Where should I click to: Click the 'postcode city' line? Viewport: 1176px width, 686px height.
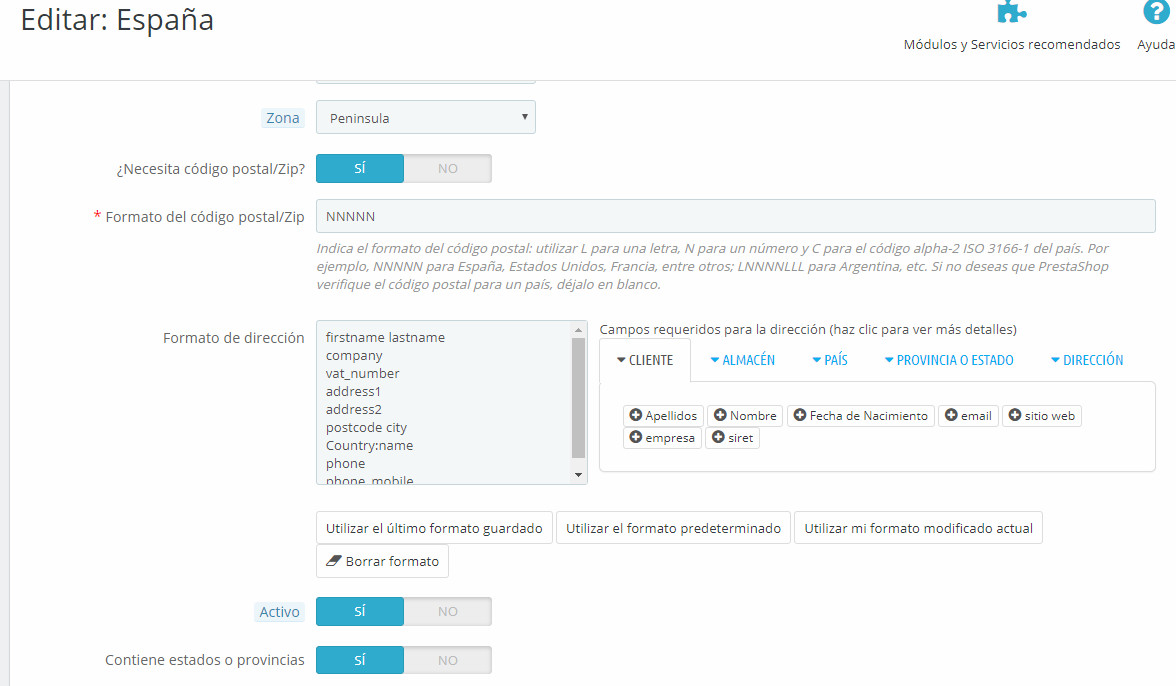point(366,427)
